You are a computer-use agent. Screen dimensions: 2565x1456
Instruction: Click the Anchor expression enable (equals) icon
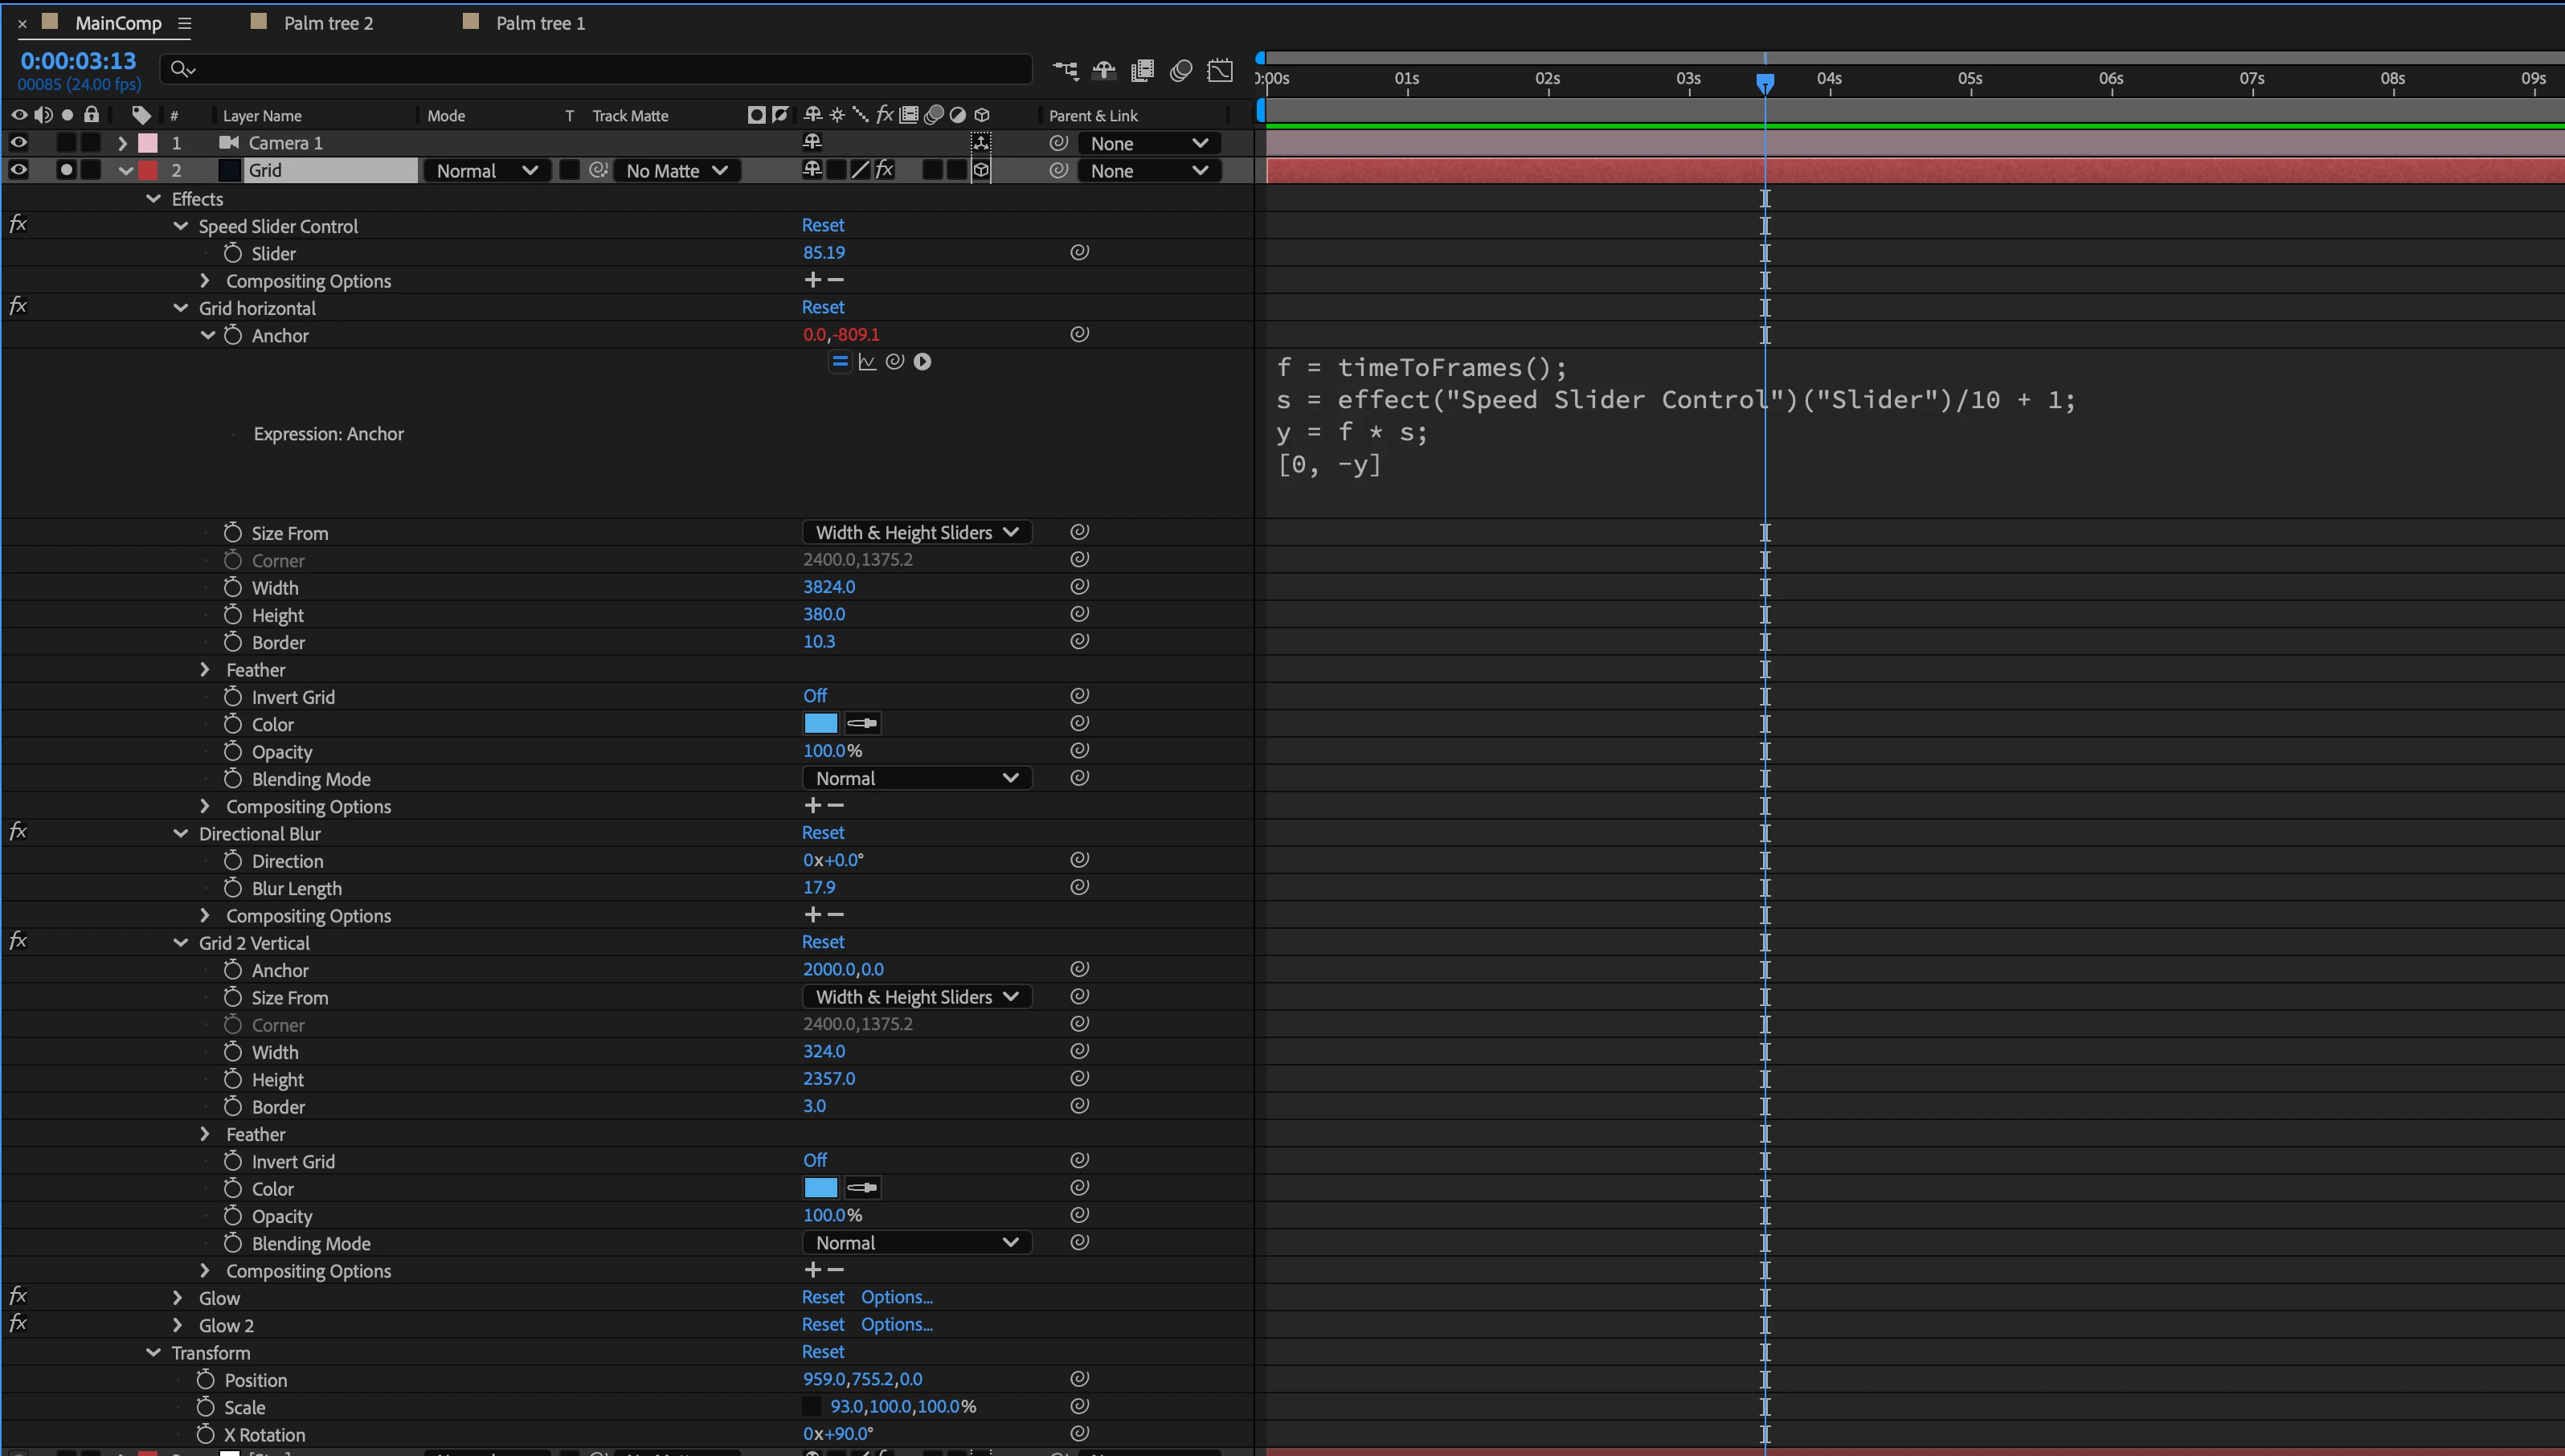tap(840, 362)
